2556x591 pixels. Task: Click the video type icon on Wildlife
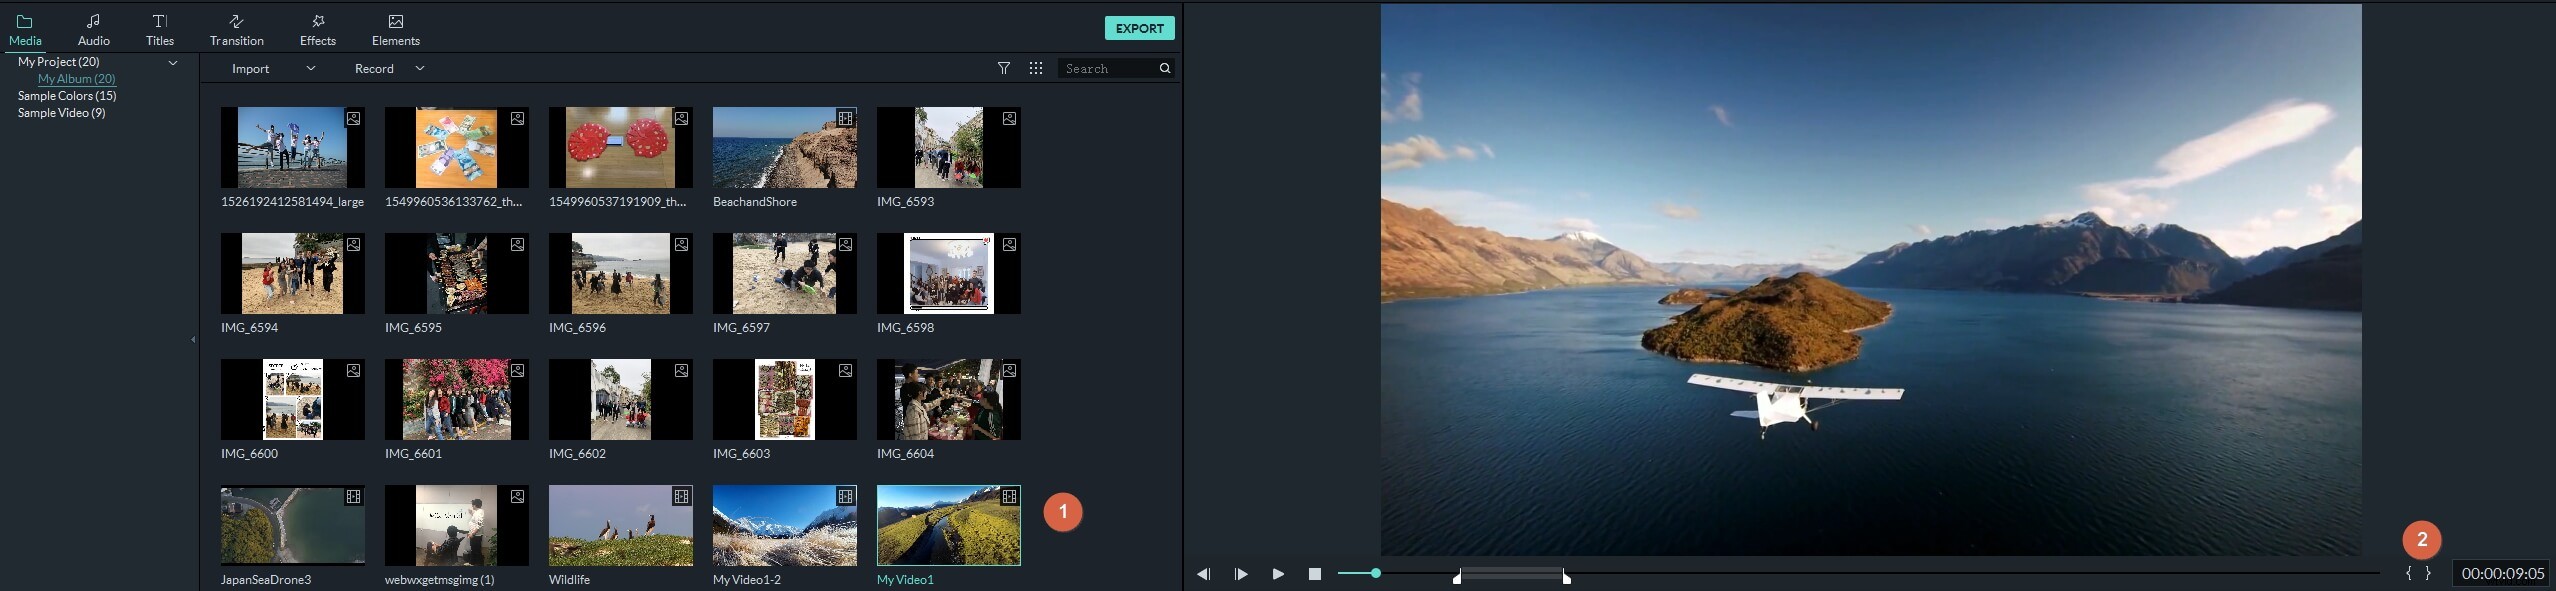pyautogui.click(x=681, y=496)
